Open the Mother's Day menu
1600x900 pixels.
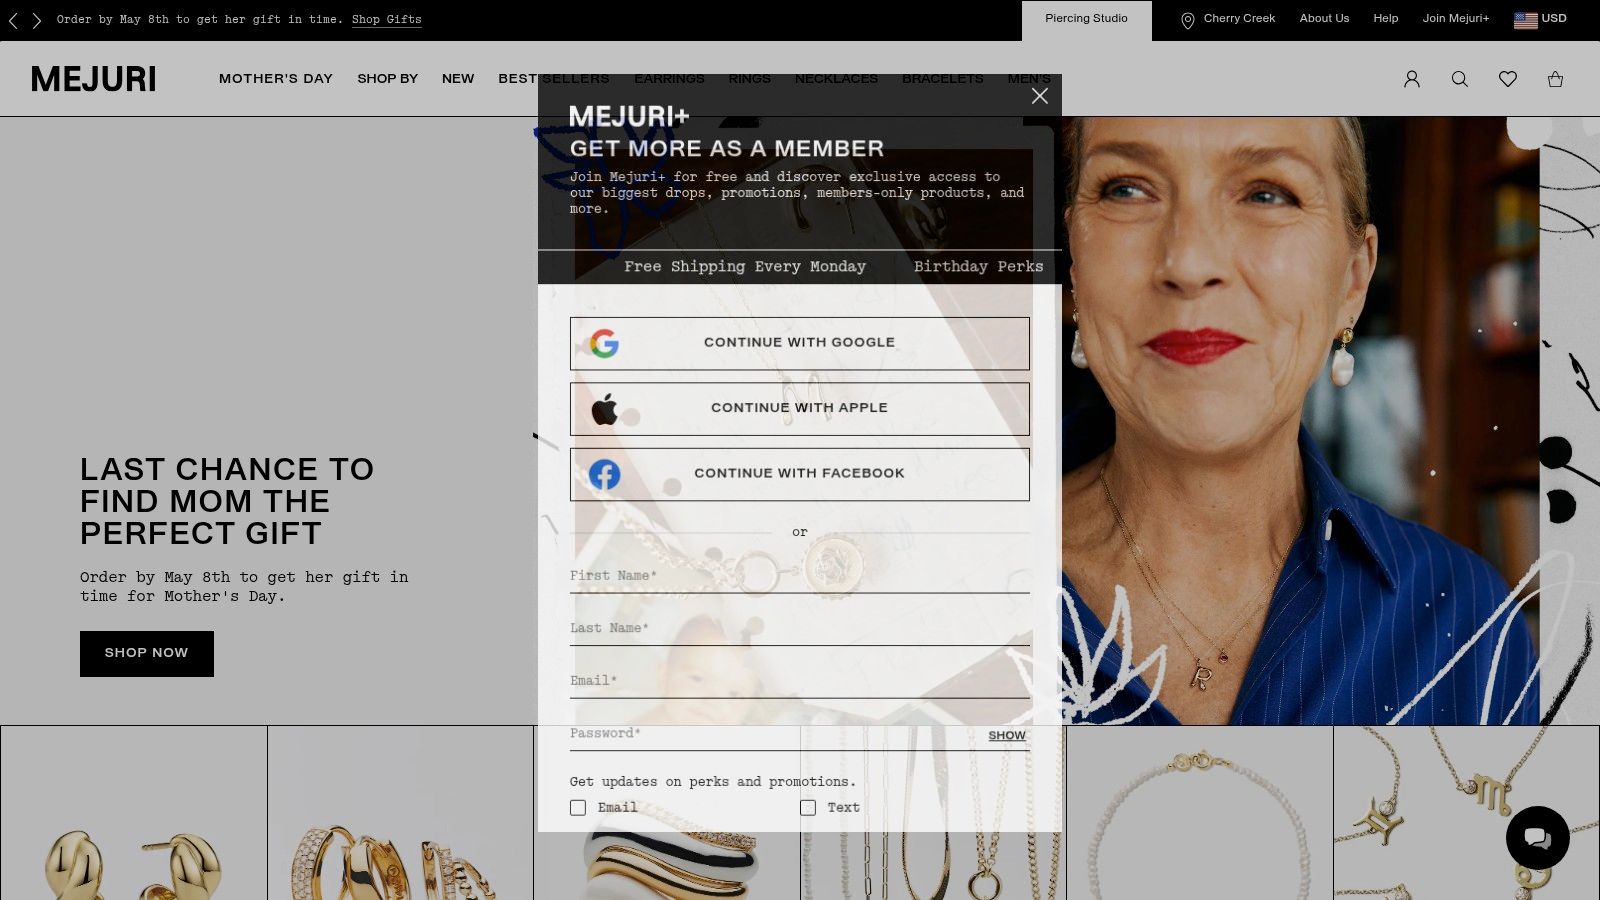[x=276, y=79]
